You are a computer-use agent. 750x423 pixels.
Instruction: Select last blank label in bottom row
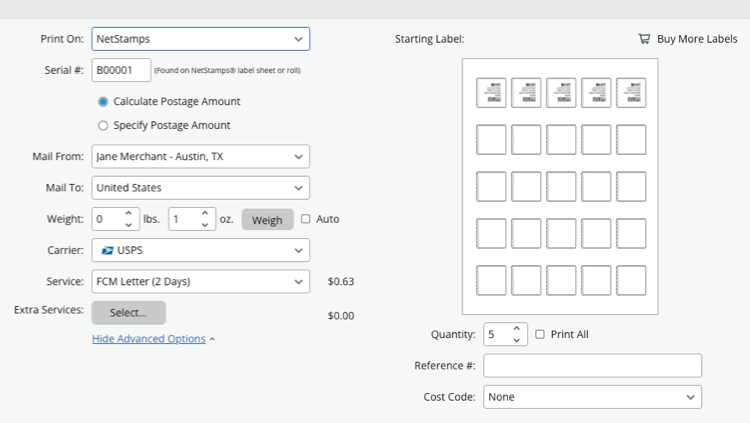point(631,280)
